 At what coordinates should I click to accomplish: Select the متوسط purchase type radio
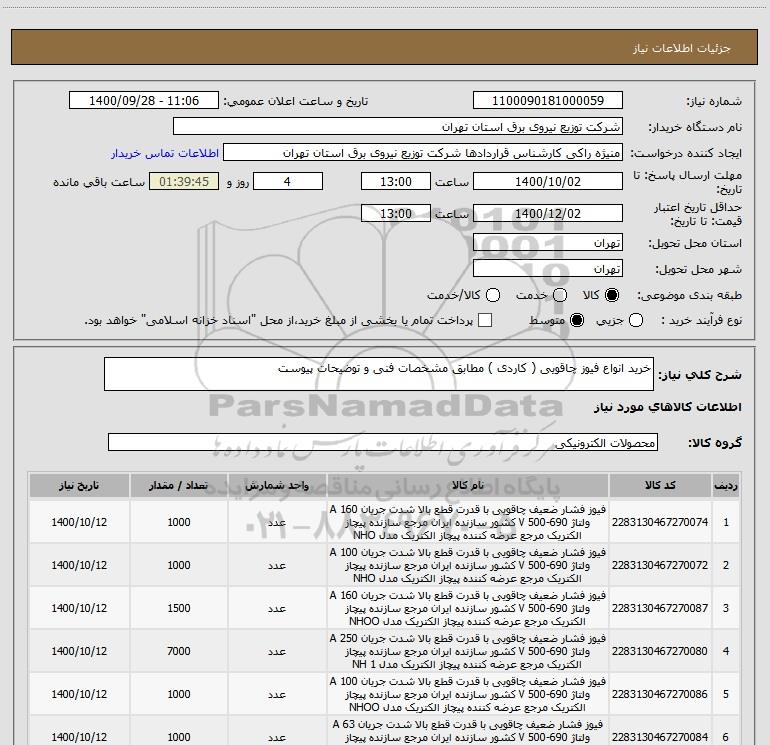pos(577,321)
